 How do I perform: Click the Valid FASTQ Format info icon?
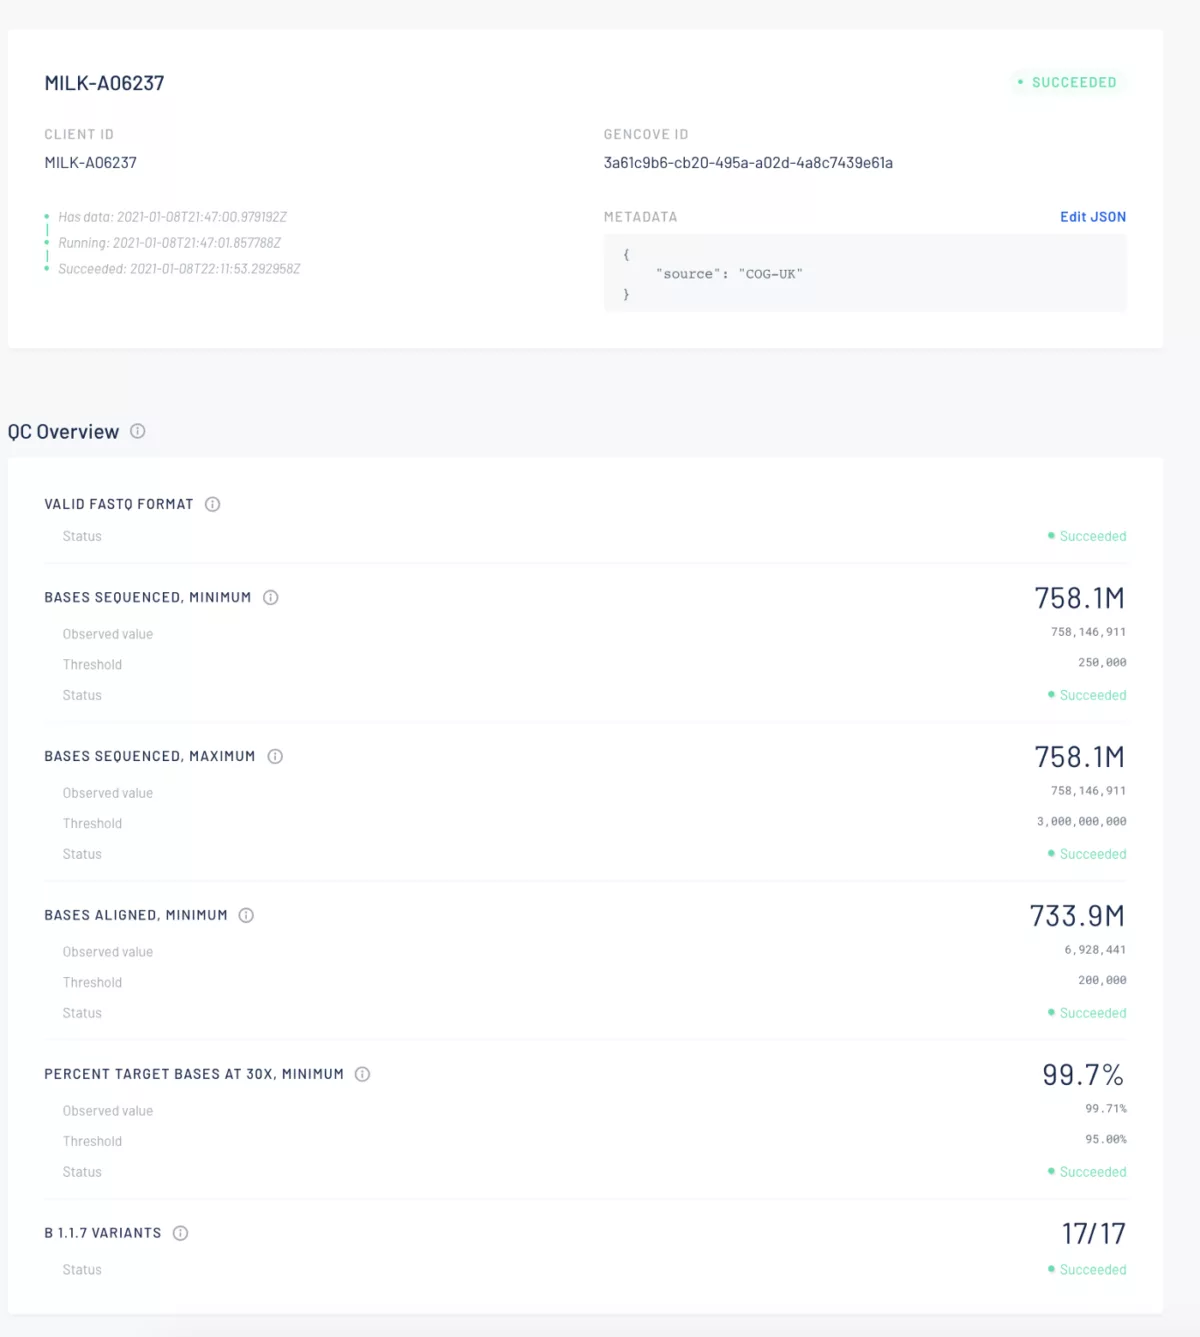point(212,505)
